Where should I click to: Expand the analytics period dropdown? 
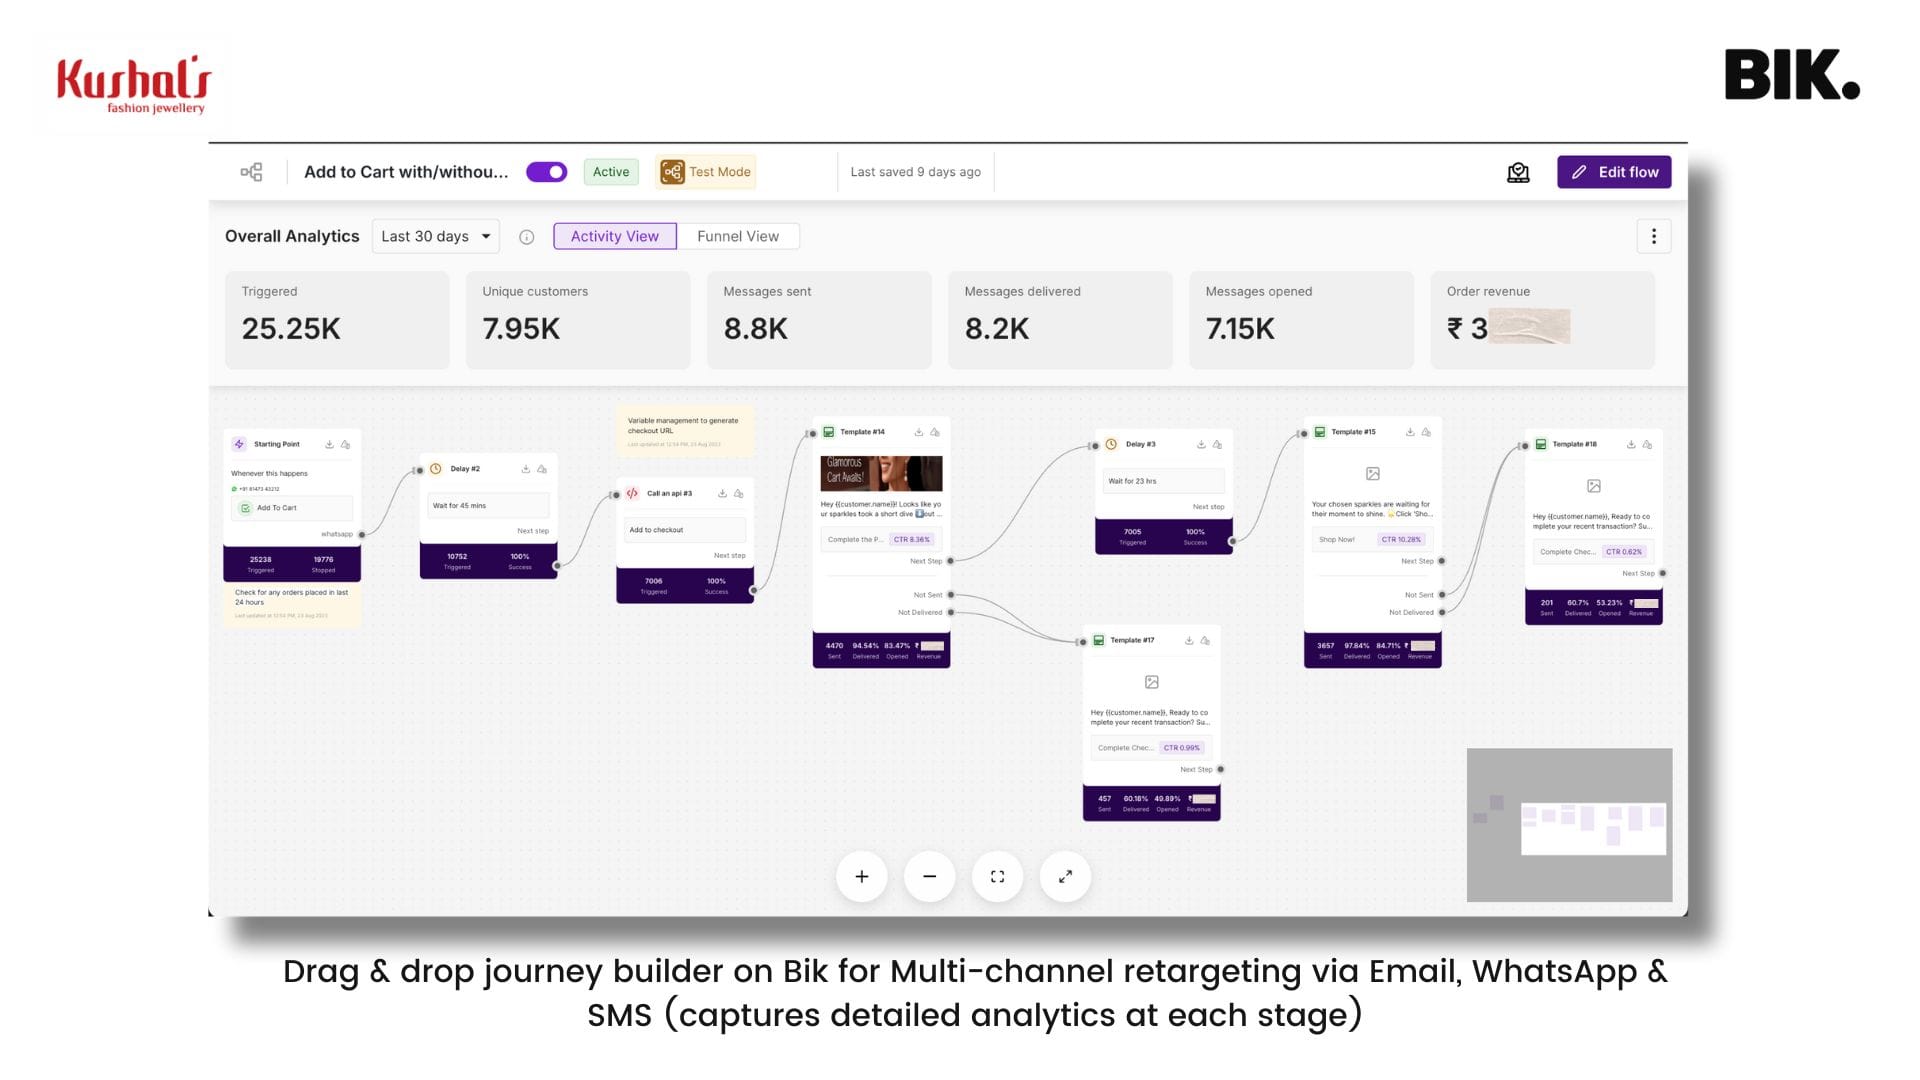(434, 236)
